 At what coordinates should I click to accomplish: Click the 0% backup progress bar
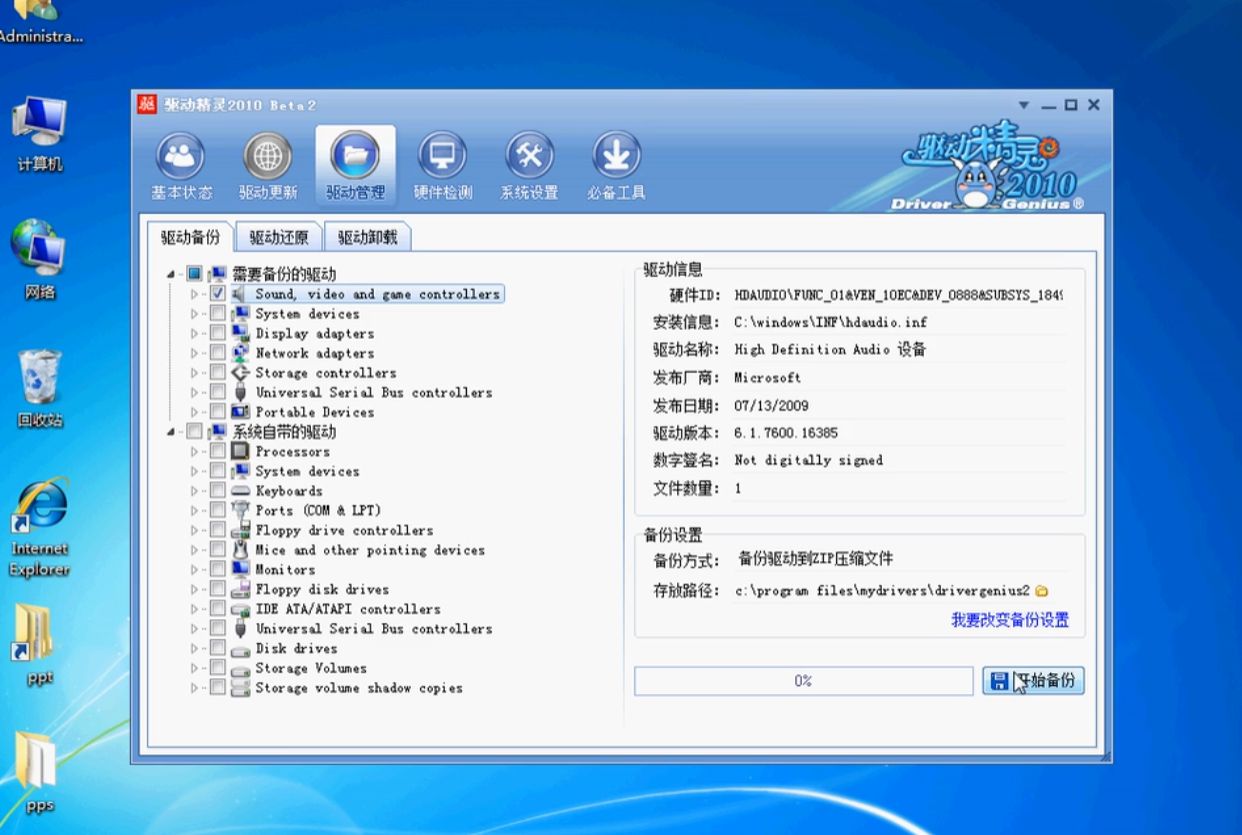click(803, 681)
